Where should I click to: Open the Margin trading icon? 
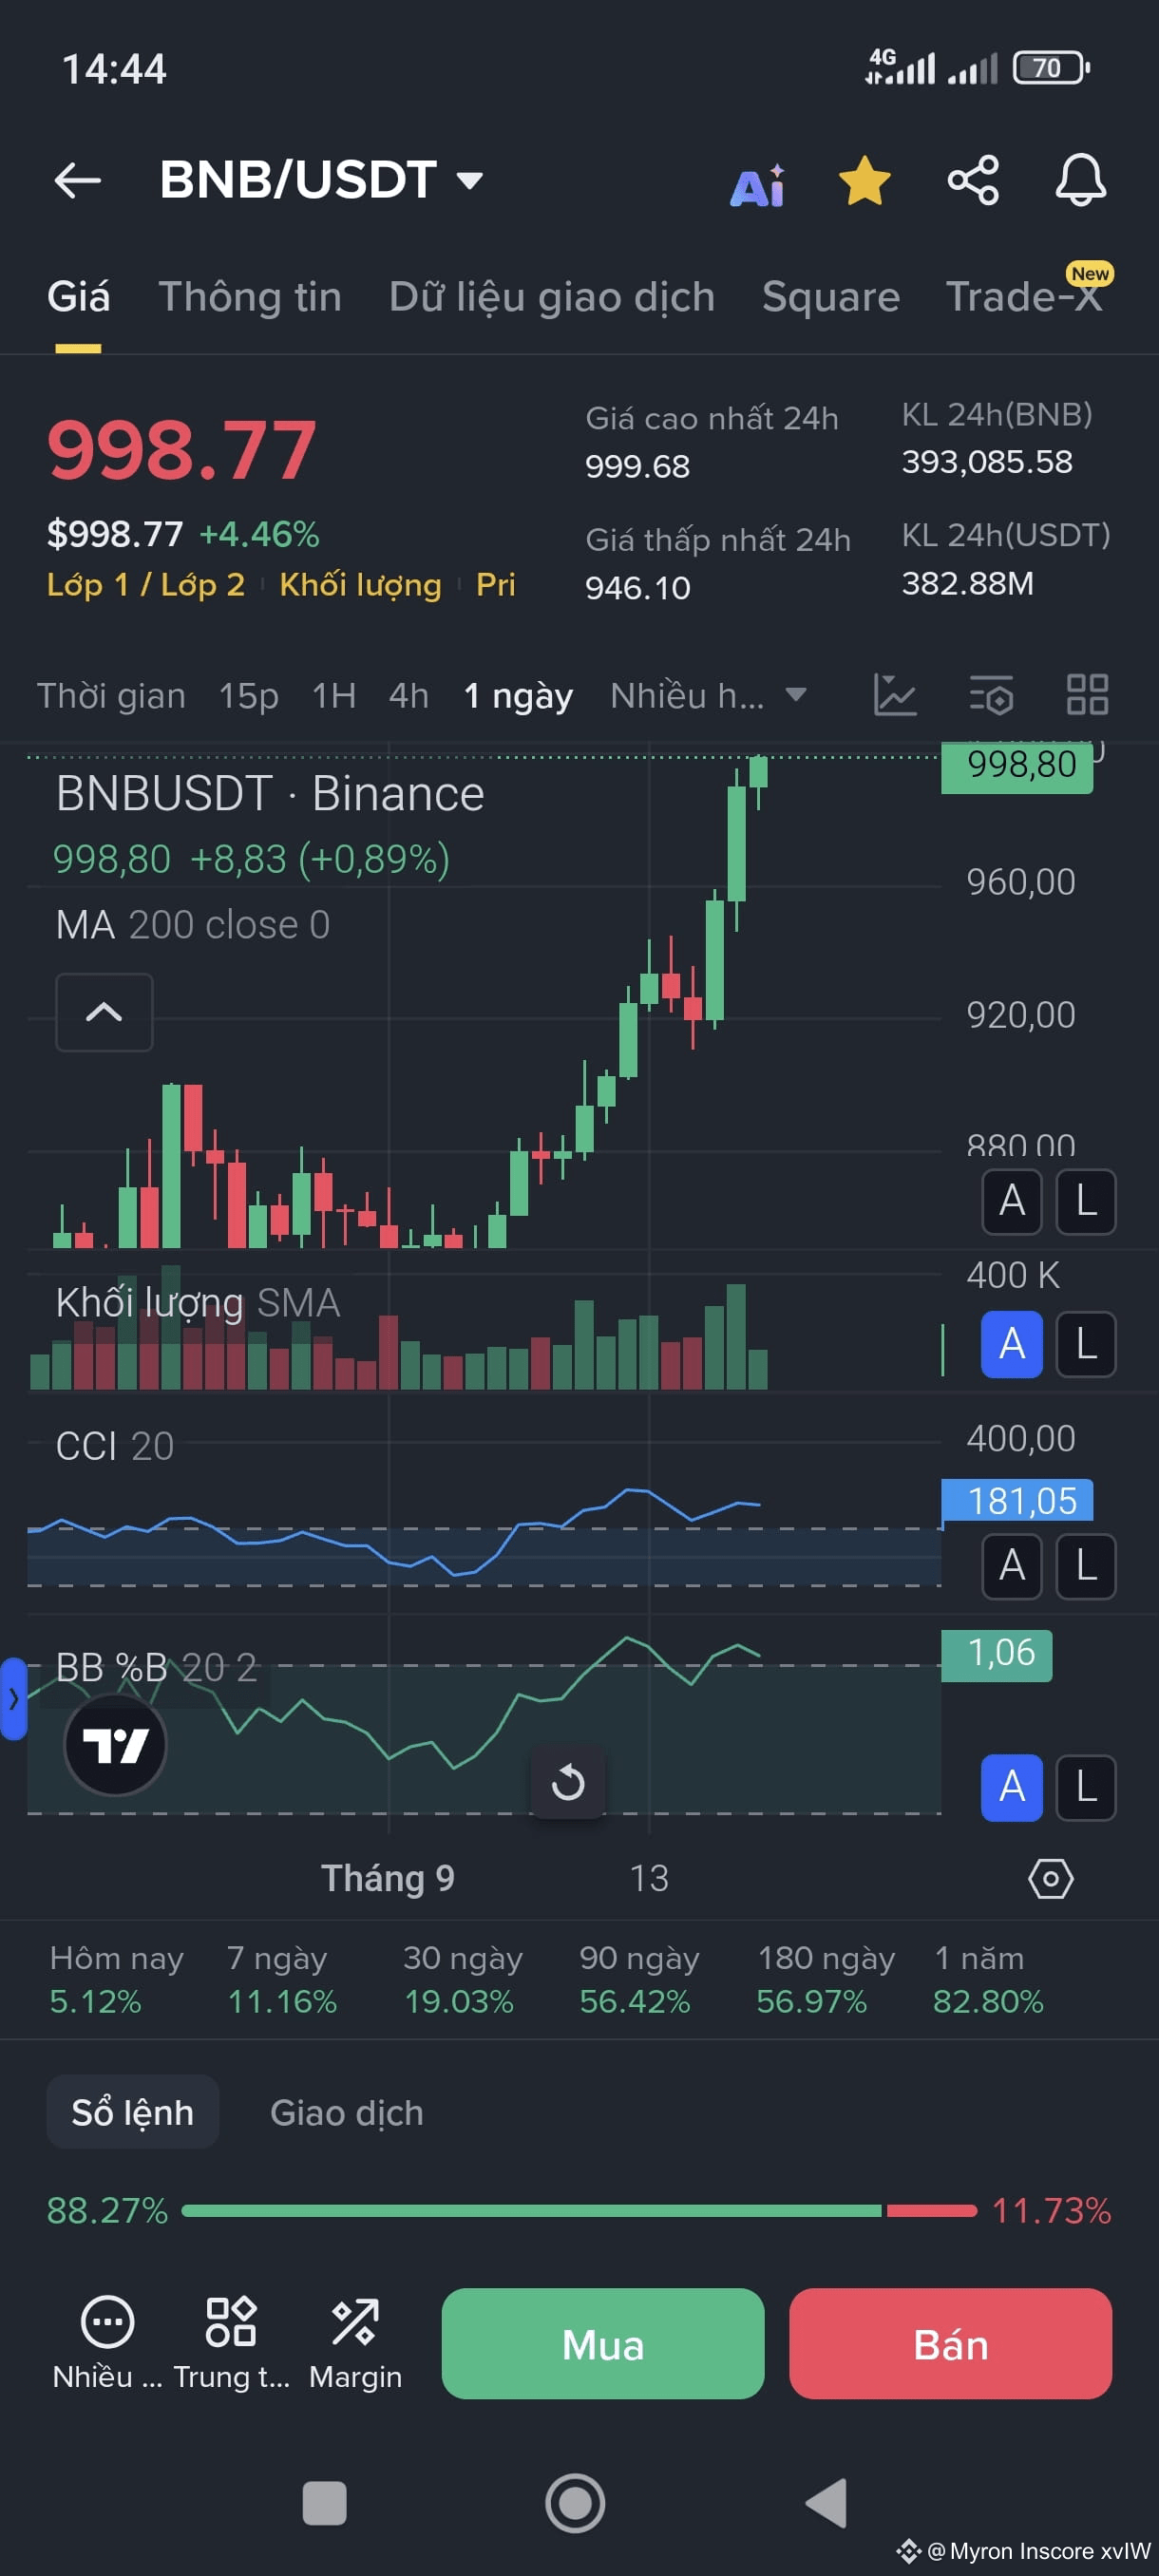tap(355, 2343)
